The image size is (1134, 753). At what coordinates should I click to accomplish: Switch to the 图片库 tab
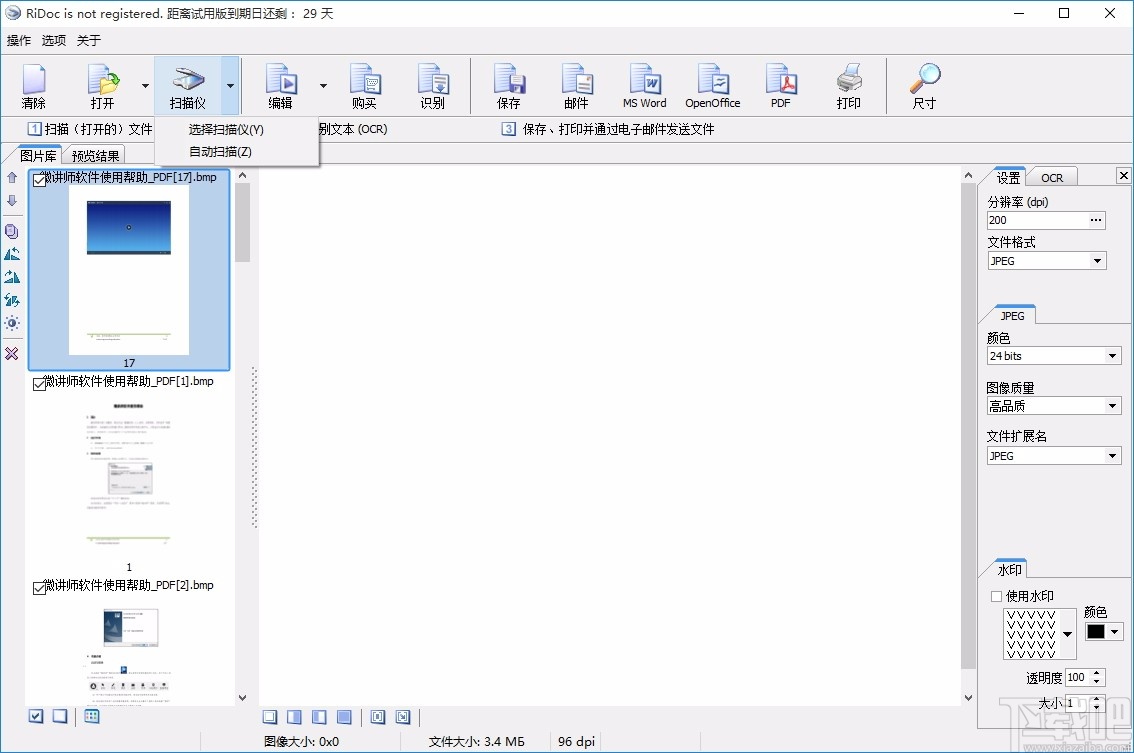[38, 156]
